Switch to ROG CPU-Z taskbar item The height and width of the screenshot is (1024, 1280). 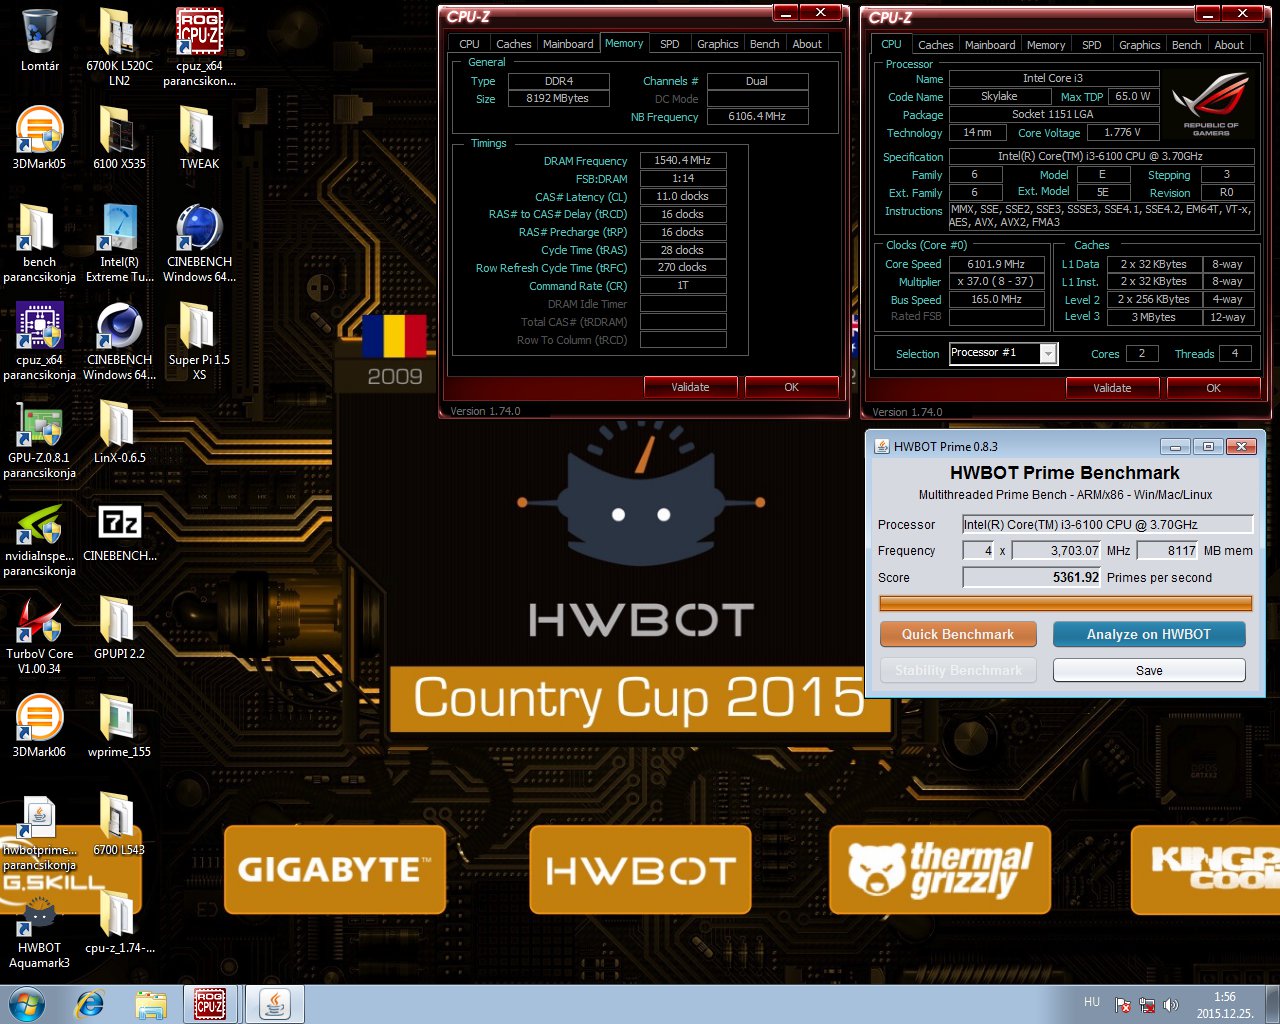click(x=211, y=1005)
